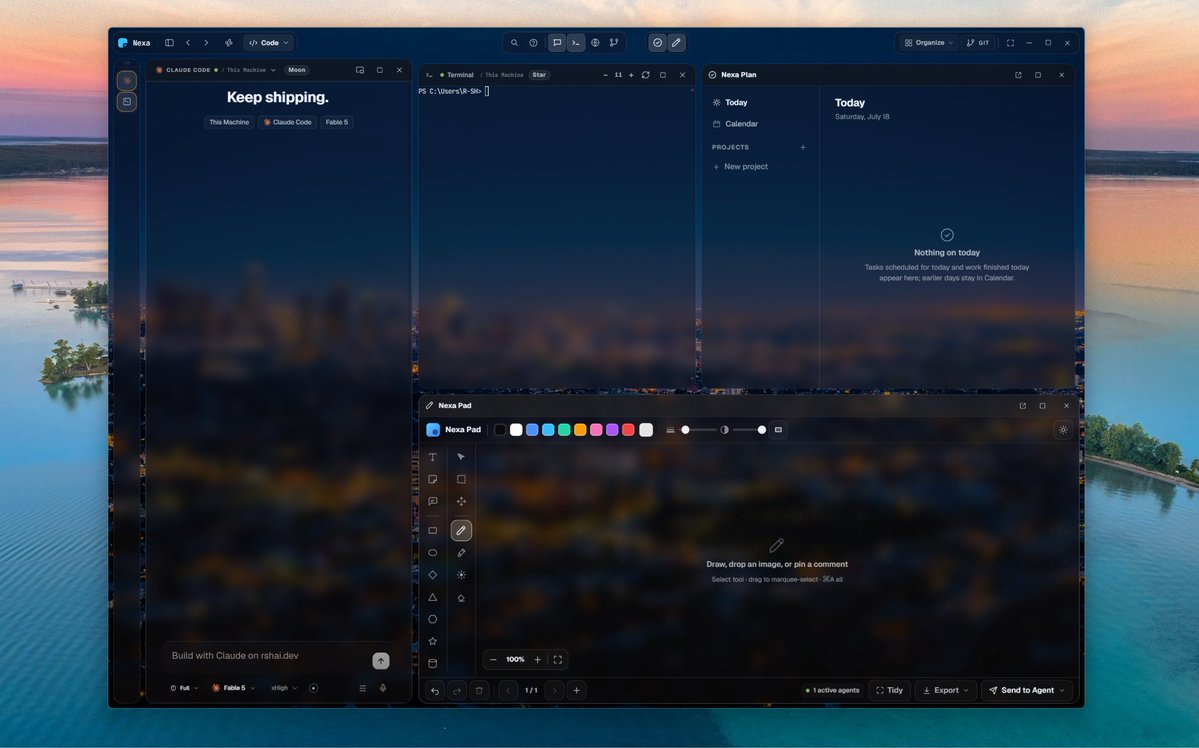Click fit-to-screen icon beside the zoom controls
1199x748 pixels.
[557, 659]
